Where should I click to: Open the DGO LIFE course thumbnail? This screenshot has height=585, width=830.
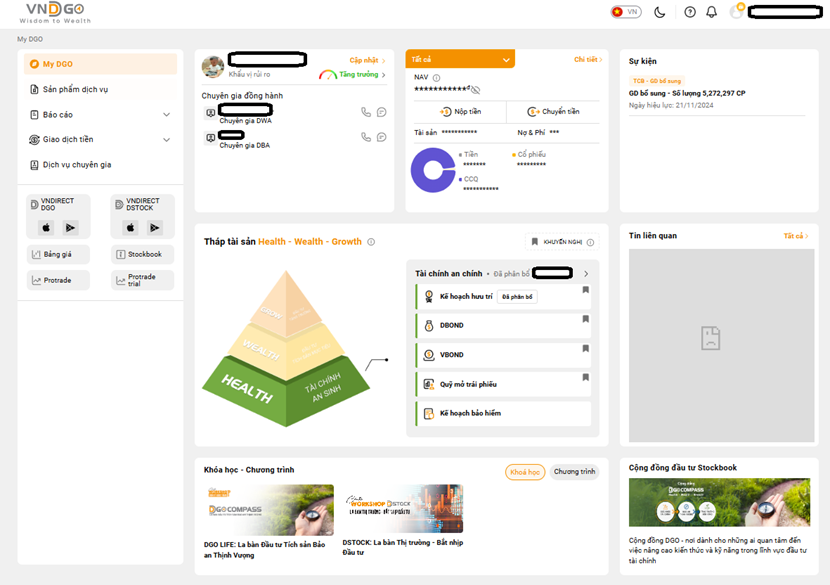coord(269,510)
